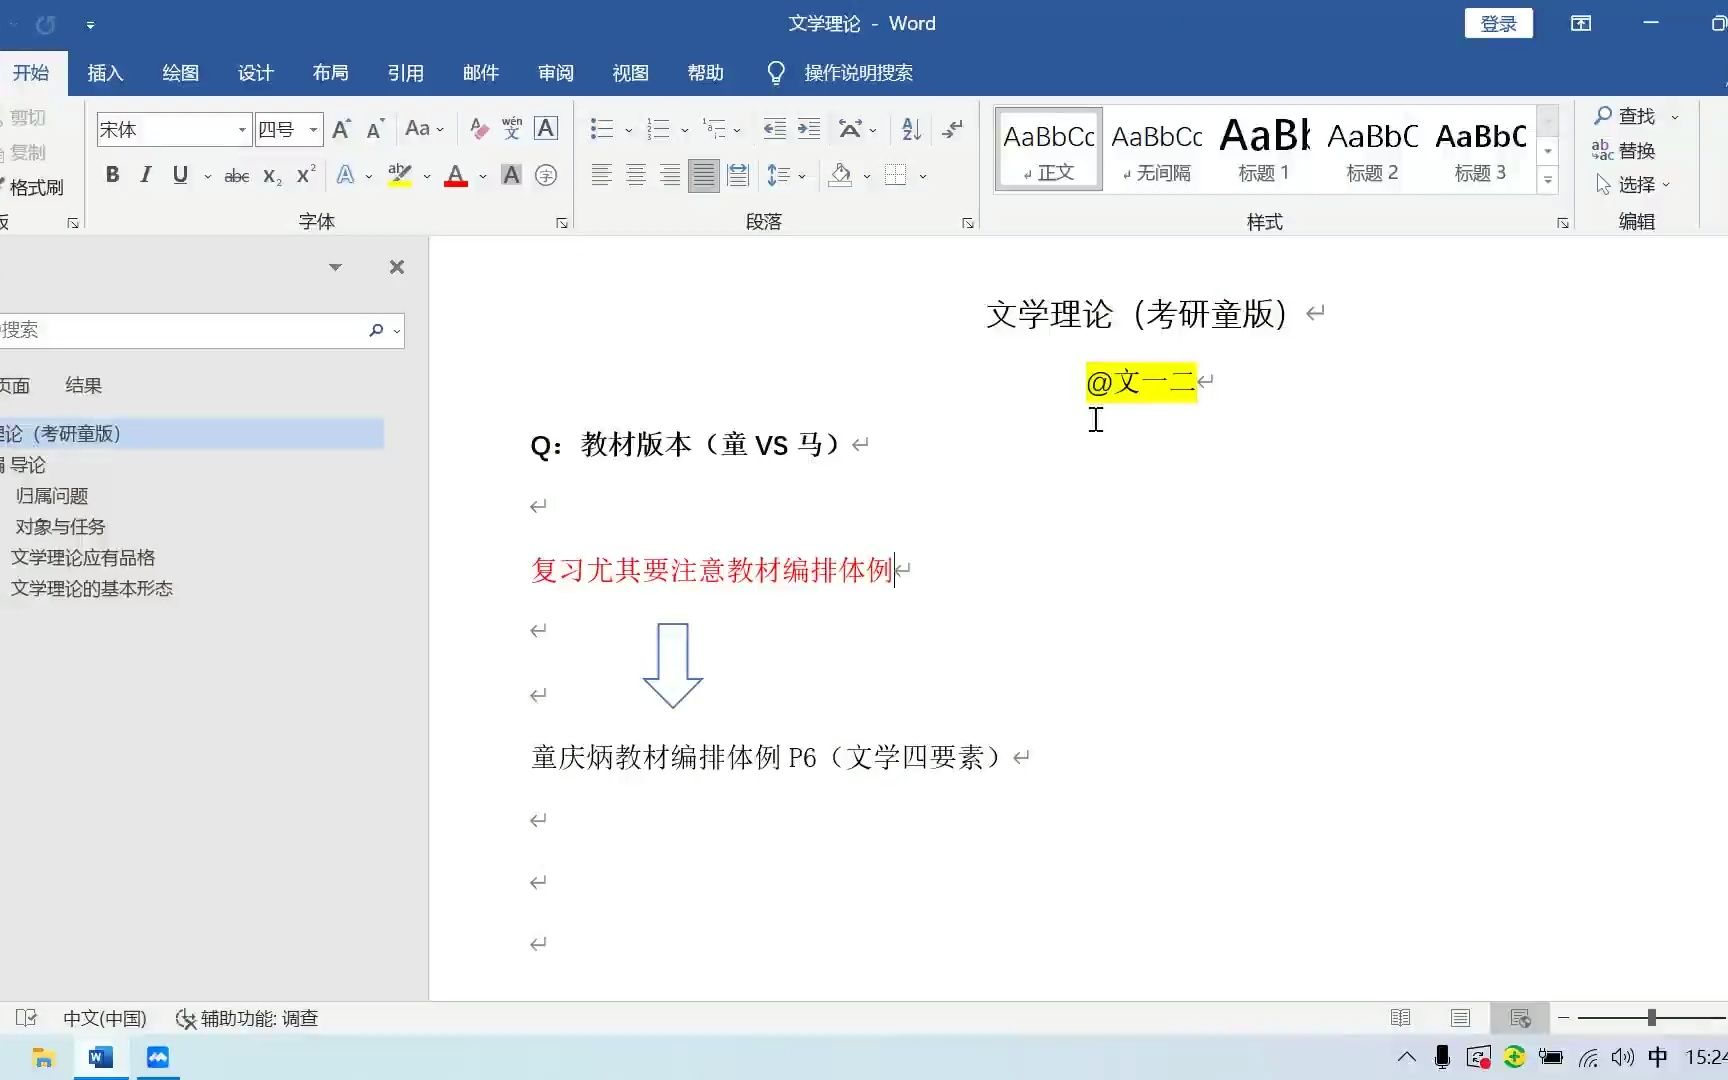Image resolution: width=1728 pixels, height=1080 pixels.
Task: Open phonetic guide (wén) tool
Action: coord(512,128)
